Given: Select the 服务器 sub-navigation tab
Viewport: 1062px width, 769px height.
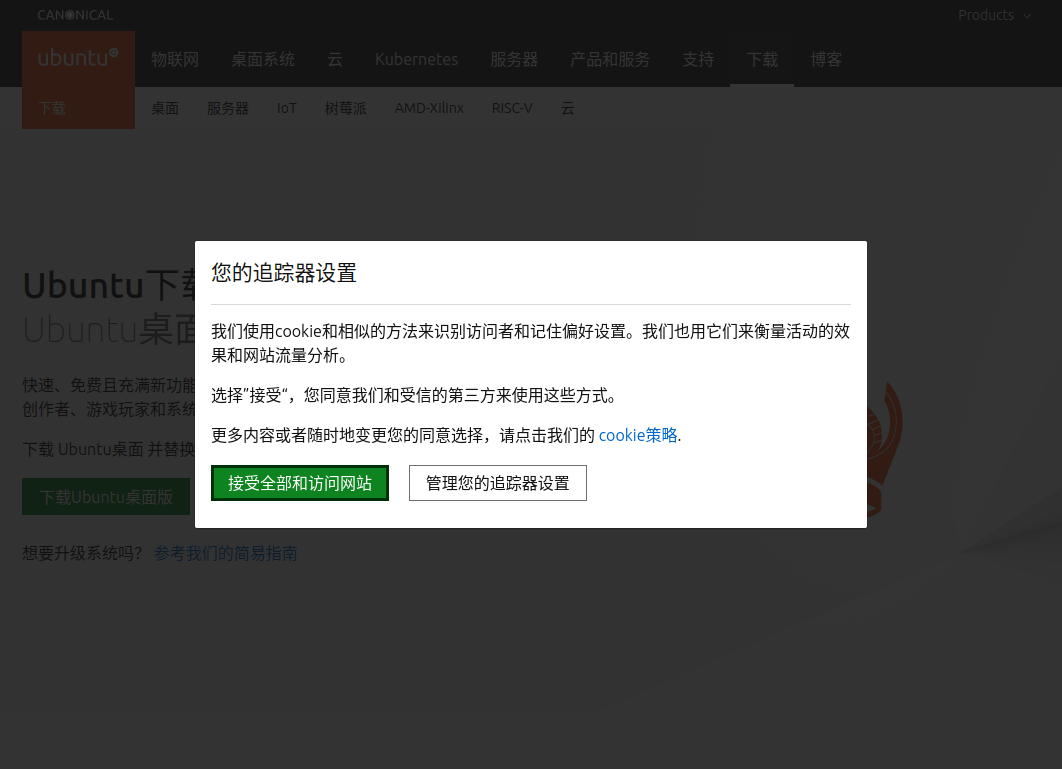Looking at the screenshot, I should click(x=228, y=108).
